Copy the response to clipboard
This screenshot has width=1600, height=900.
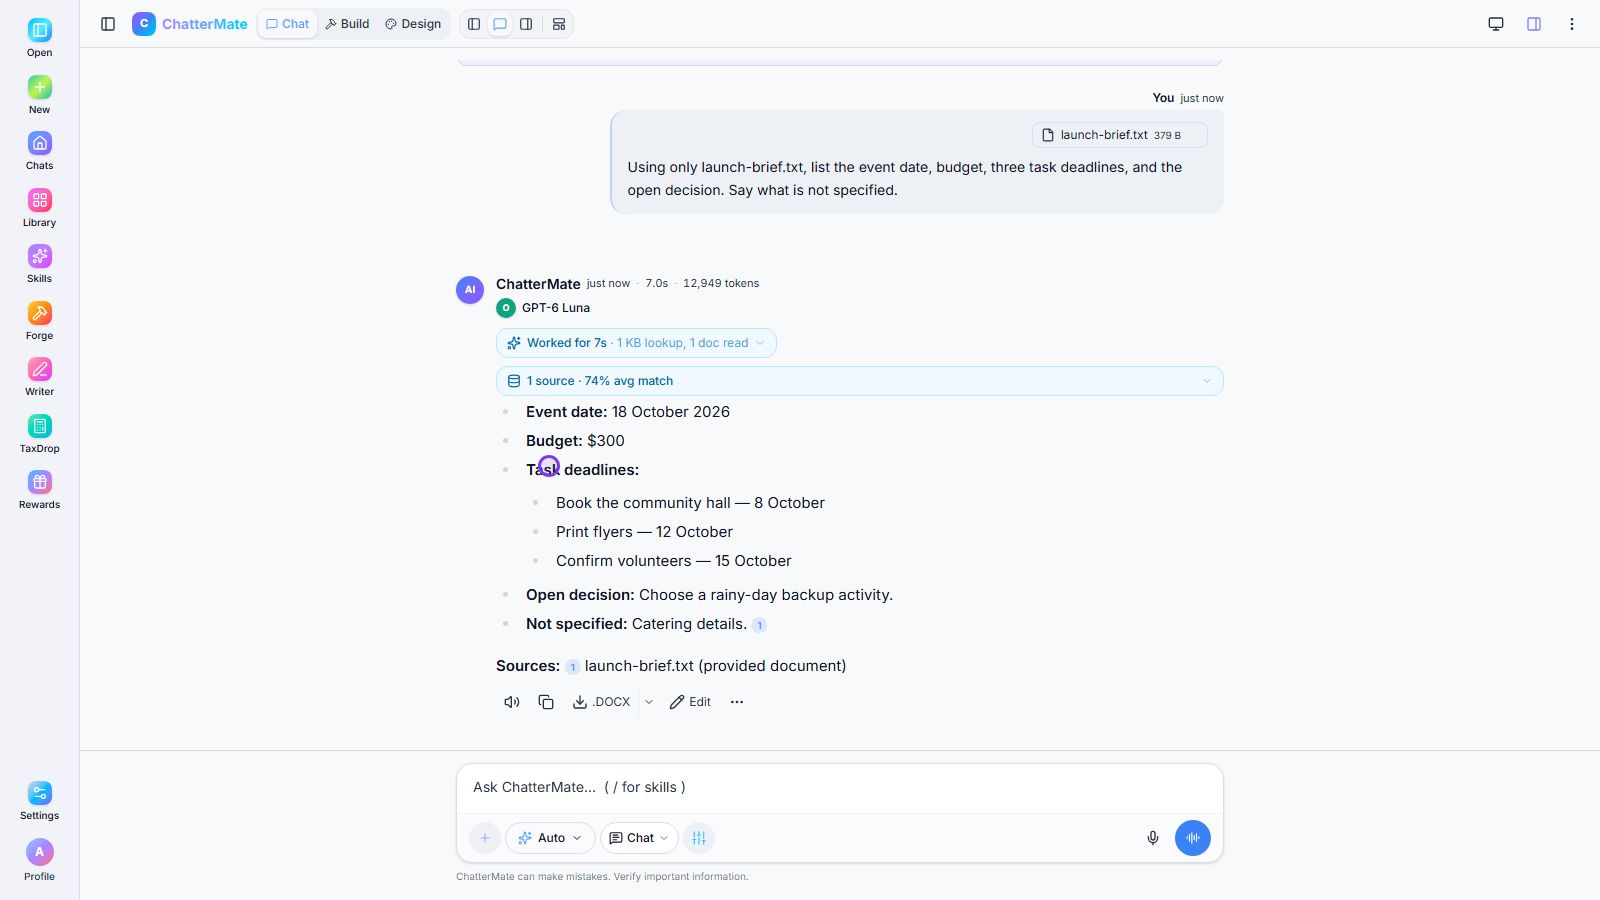point(546,702)
